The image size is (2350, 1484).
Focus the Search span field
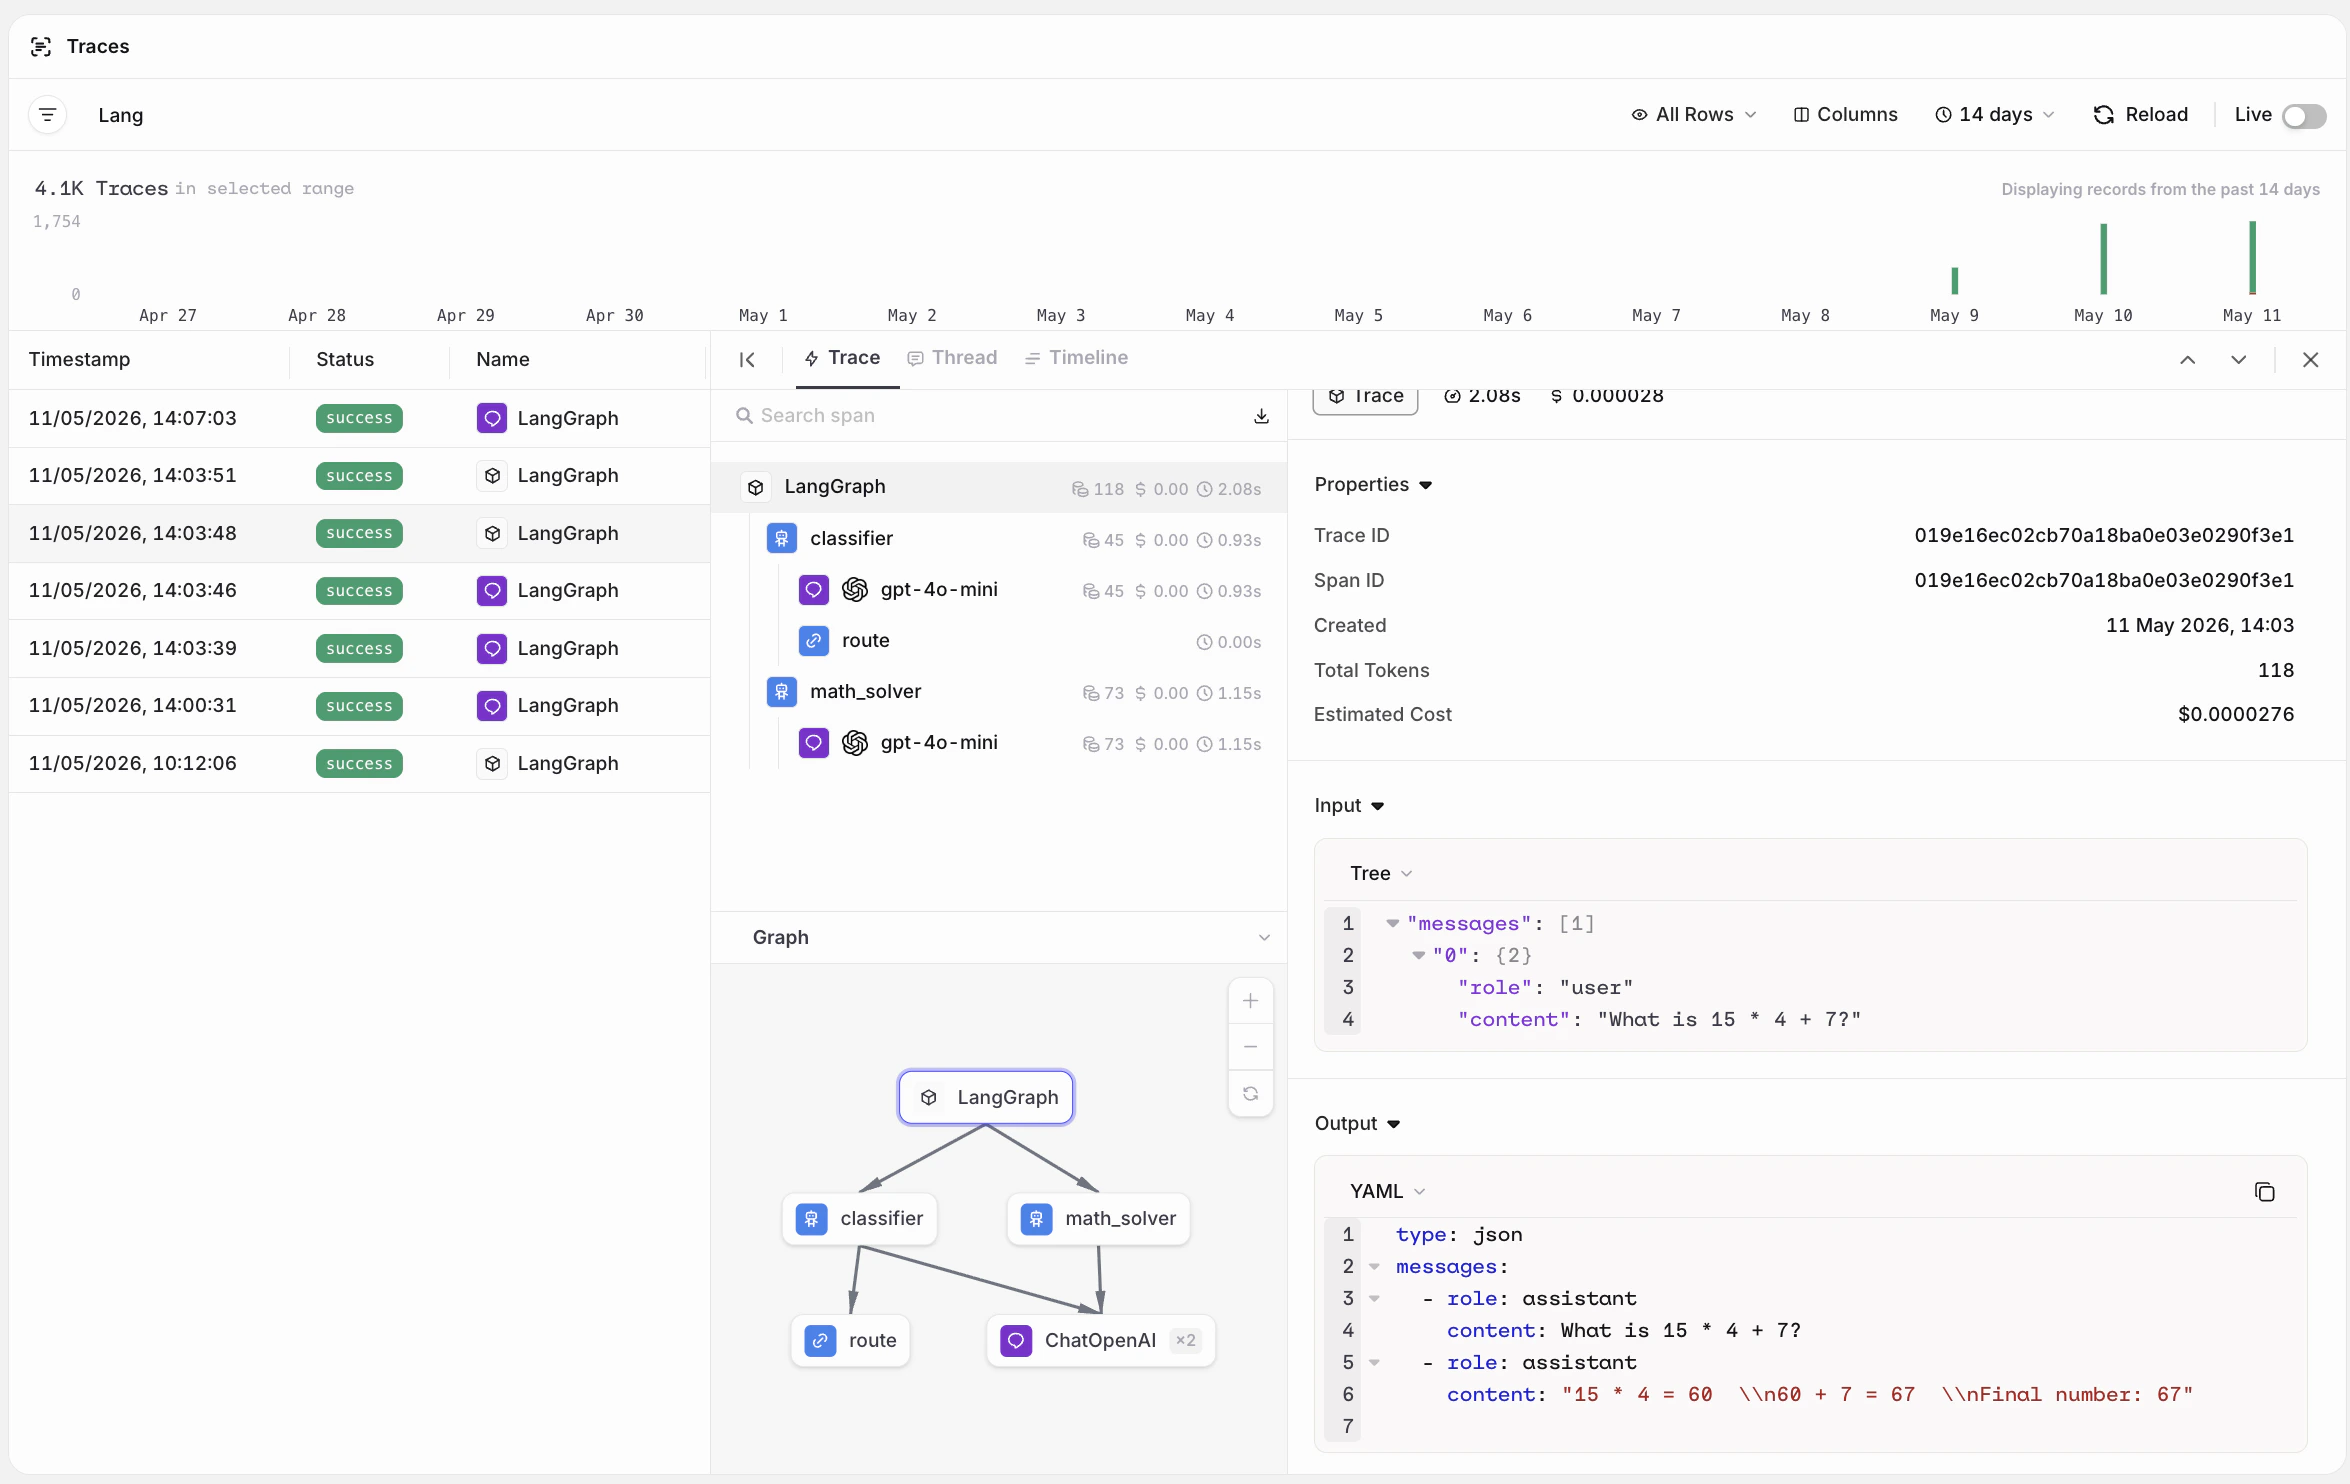pos(1000,416)
